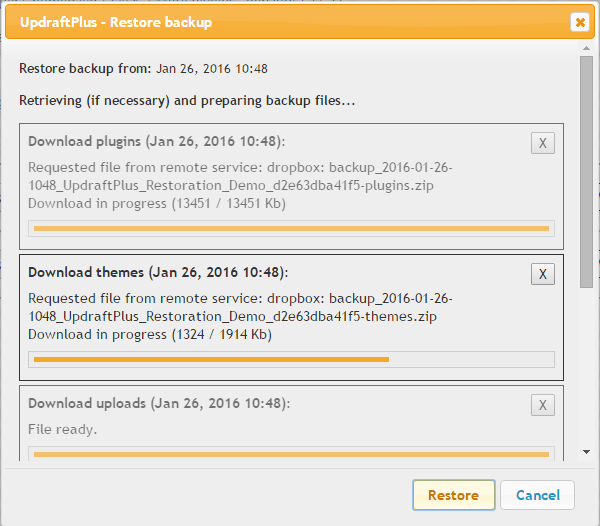Click the Restore button
Screen dimensions: 600x526
coord(453,495)
